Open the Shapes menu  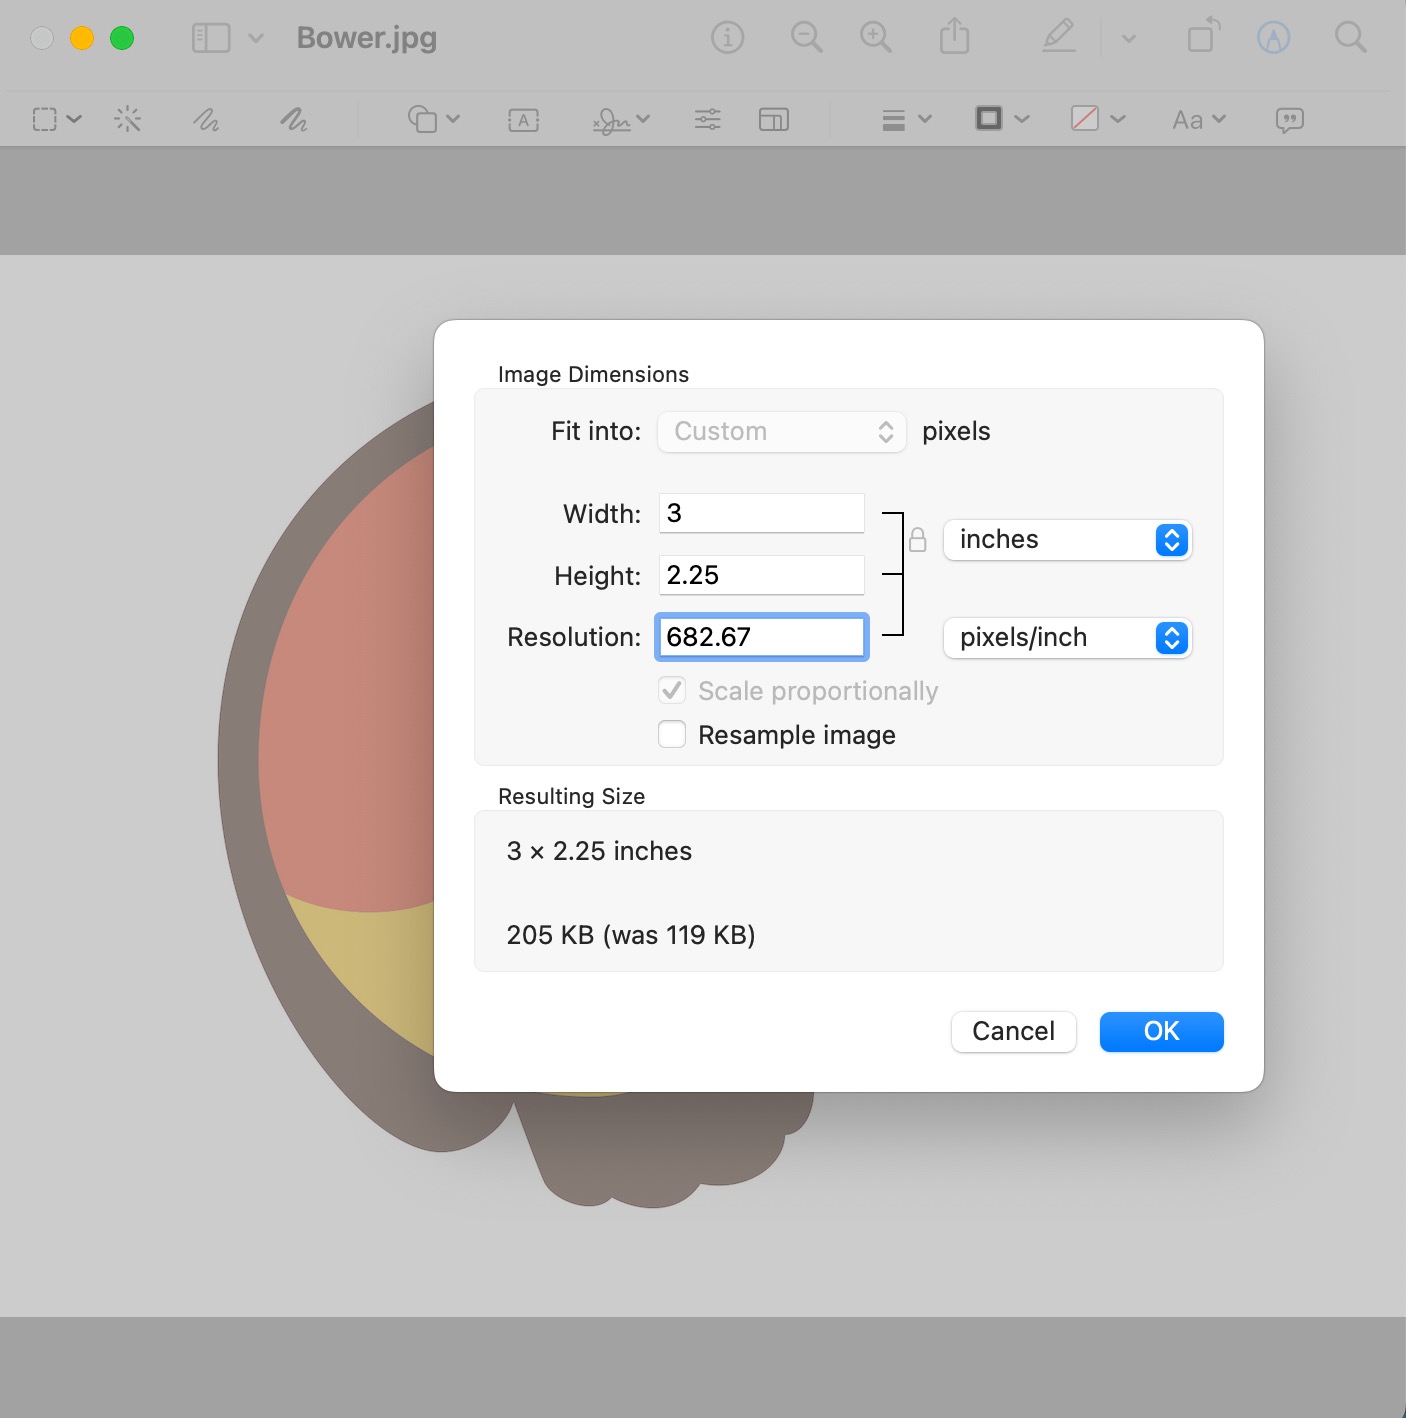(424, 119)
